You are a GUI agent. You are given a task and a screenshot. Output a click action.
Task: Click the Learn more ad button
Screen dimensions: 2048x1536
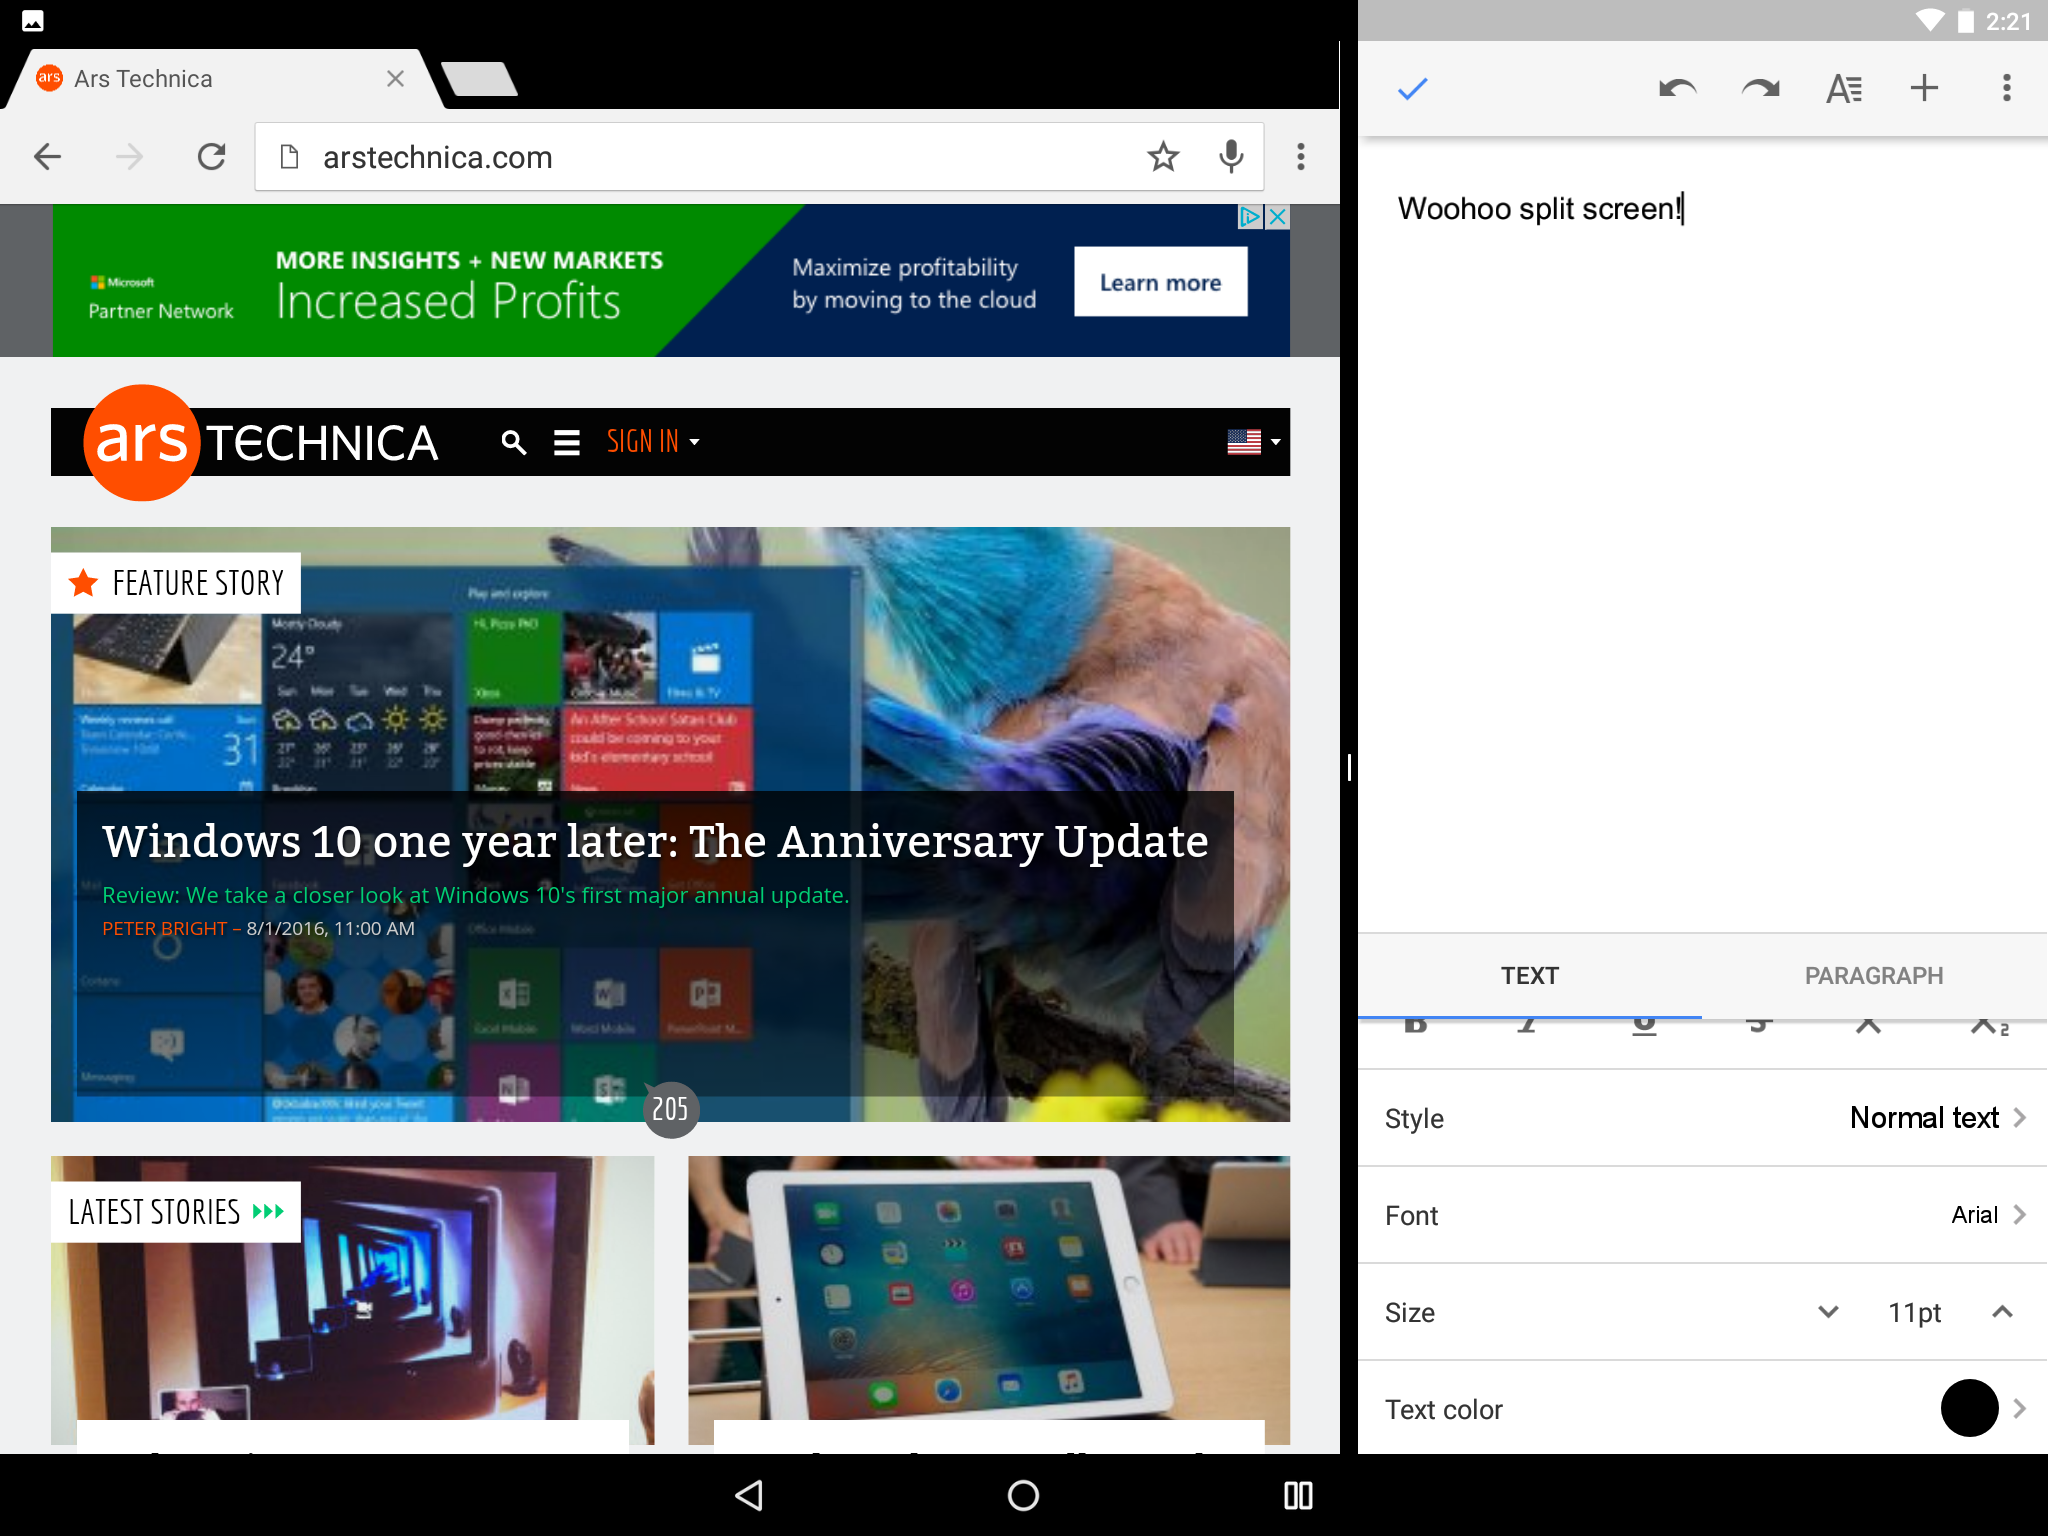click(1160, 283)
